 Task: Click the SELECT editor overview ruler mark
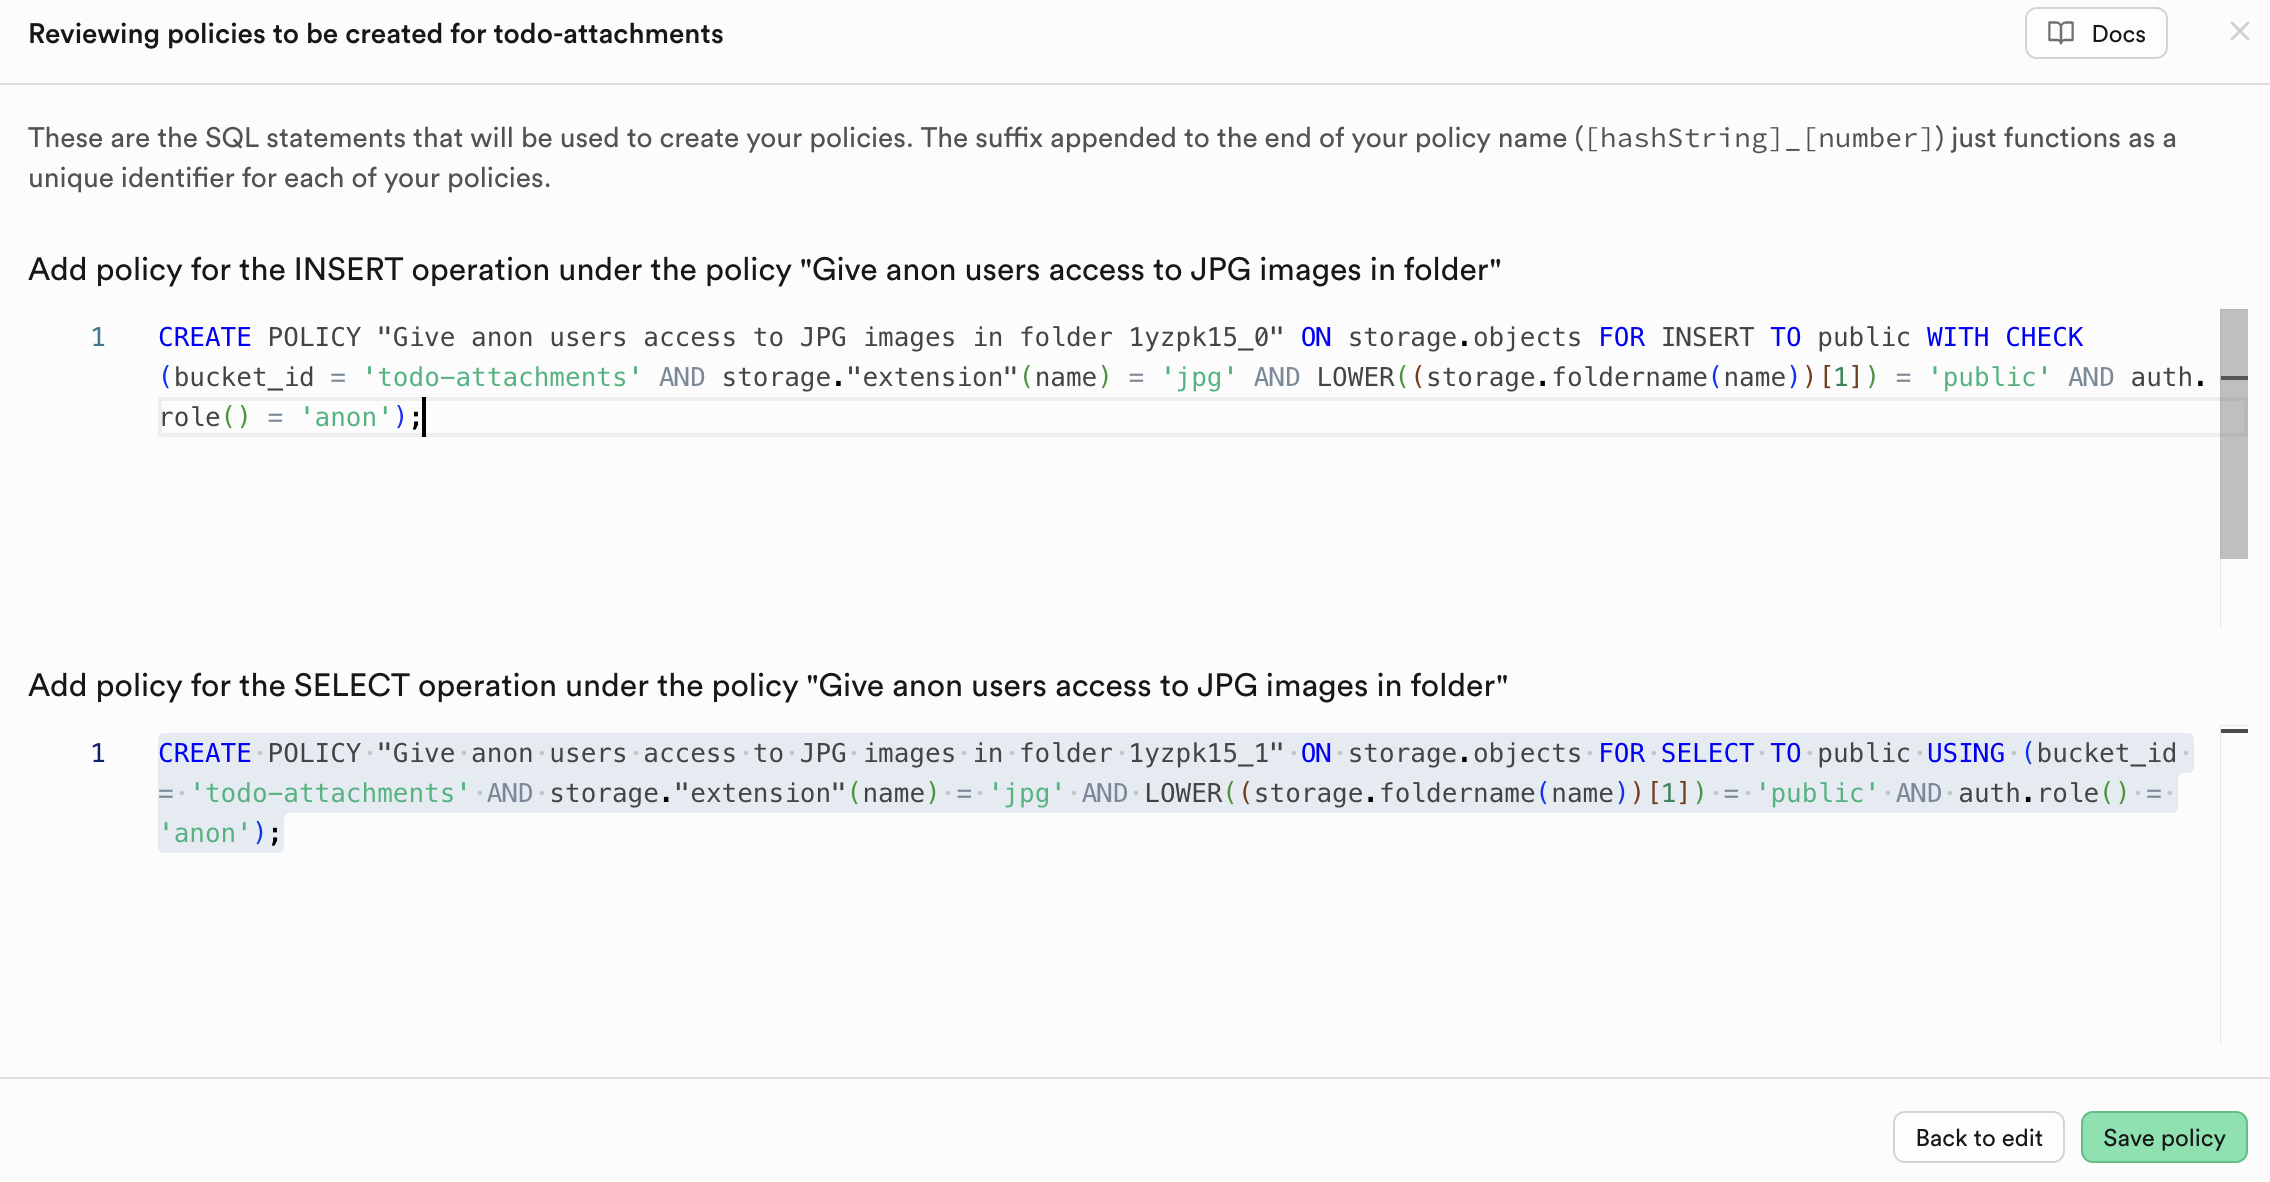pos(2233,731)
